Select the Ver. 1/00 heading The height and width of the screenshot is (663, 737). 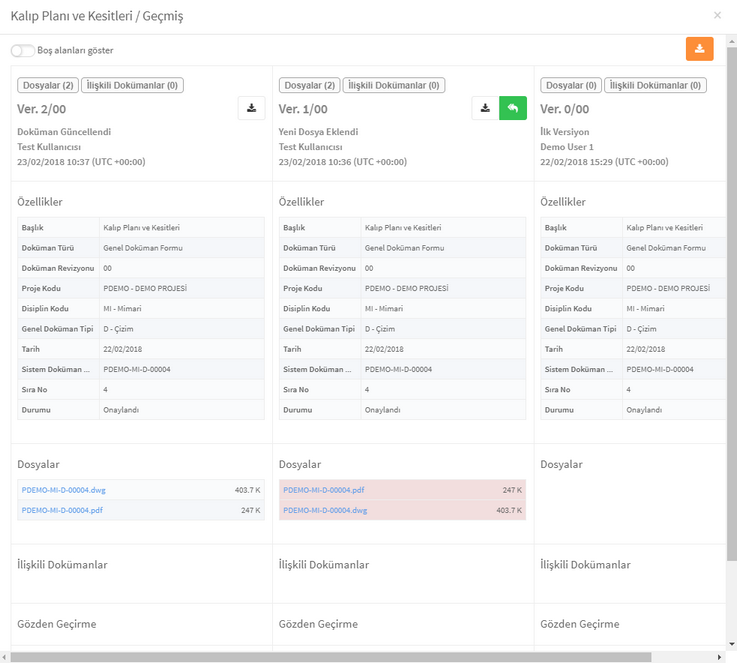303,109
